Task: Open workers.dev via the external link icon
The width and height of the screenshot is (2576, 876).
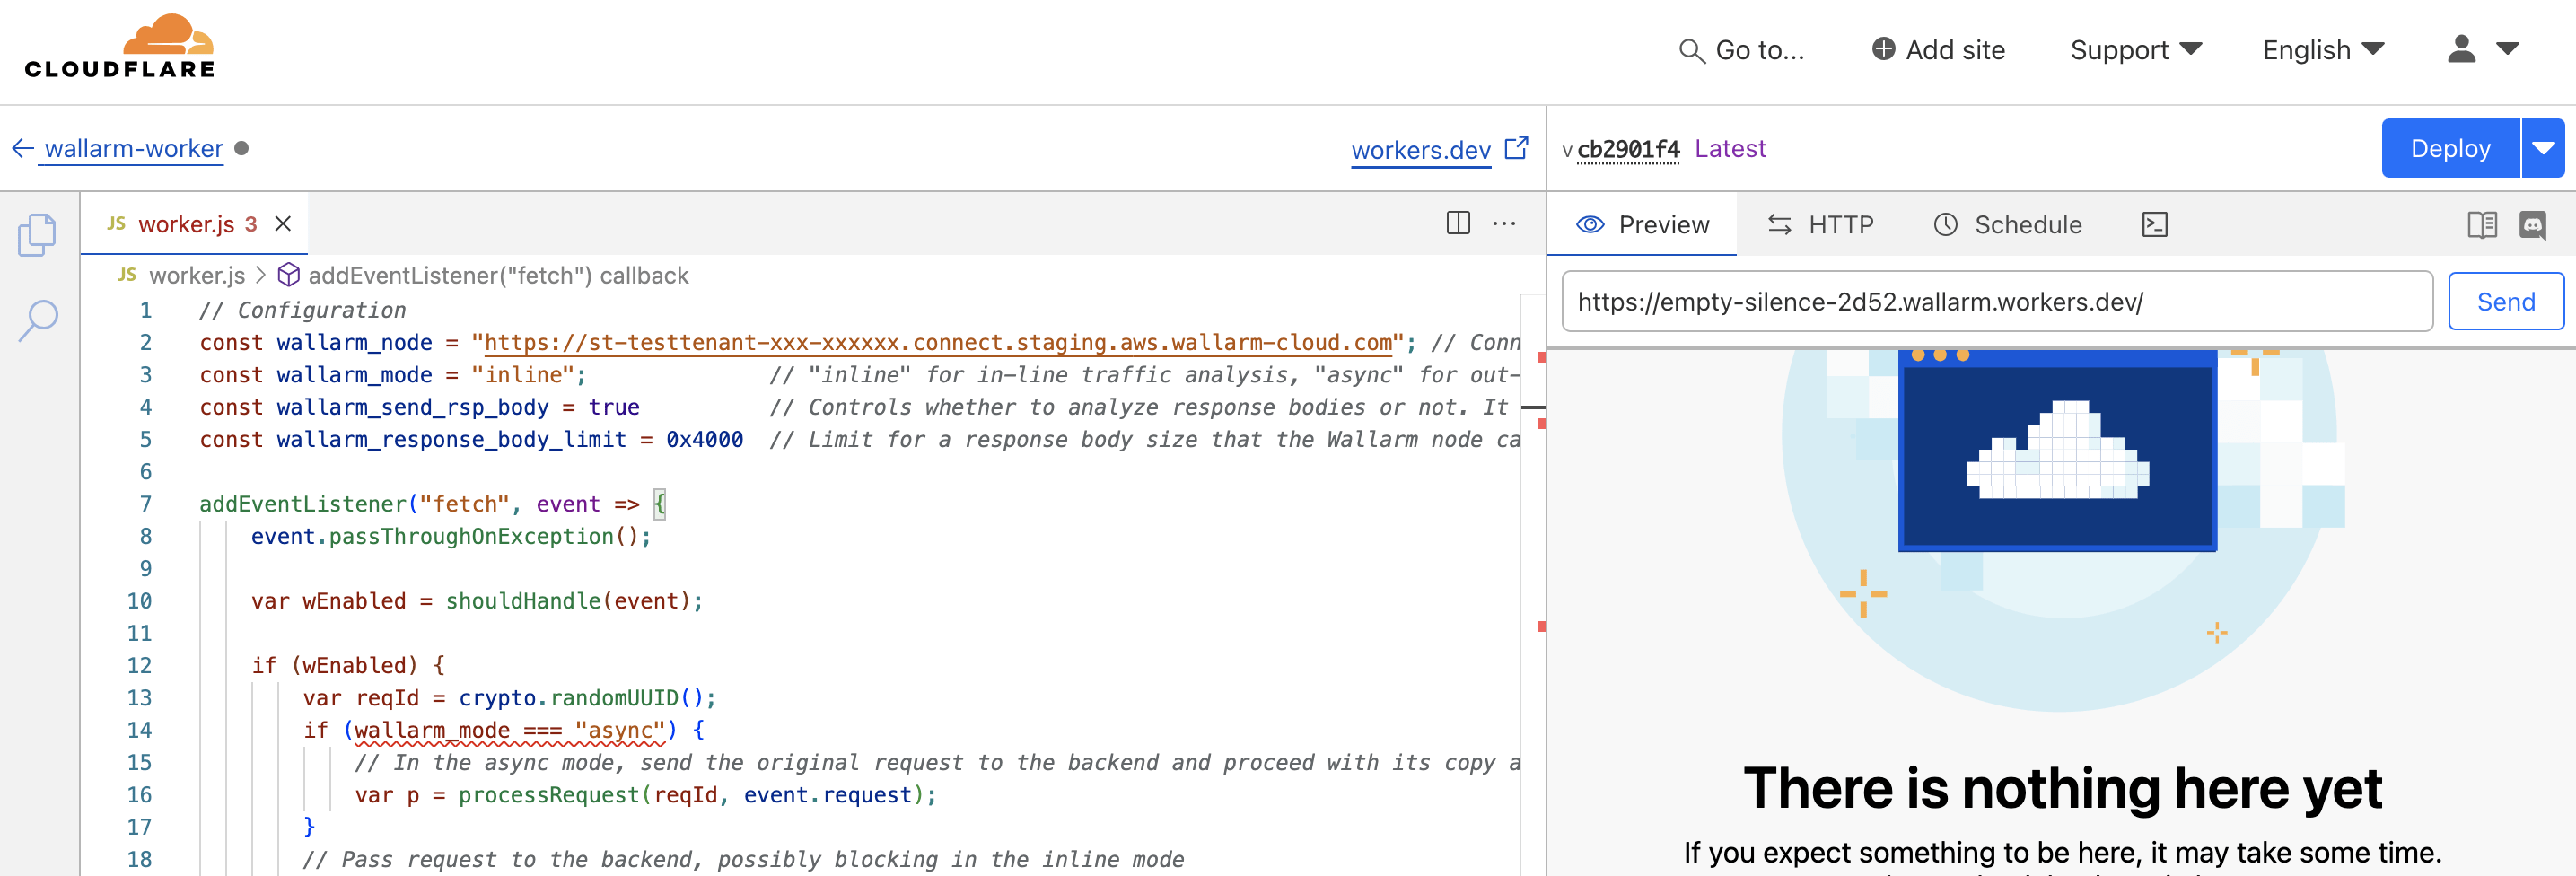Action: pyautogui.click(x=1517, y=148)
